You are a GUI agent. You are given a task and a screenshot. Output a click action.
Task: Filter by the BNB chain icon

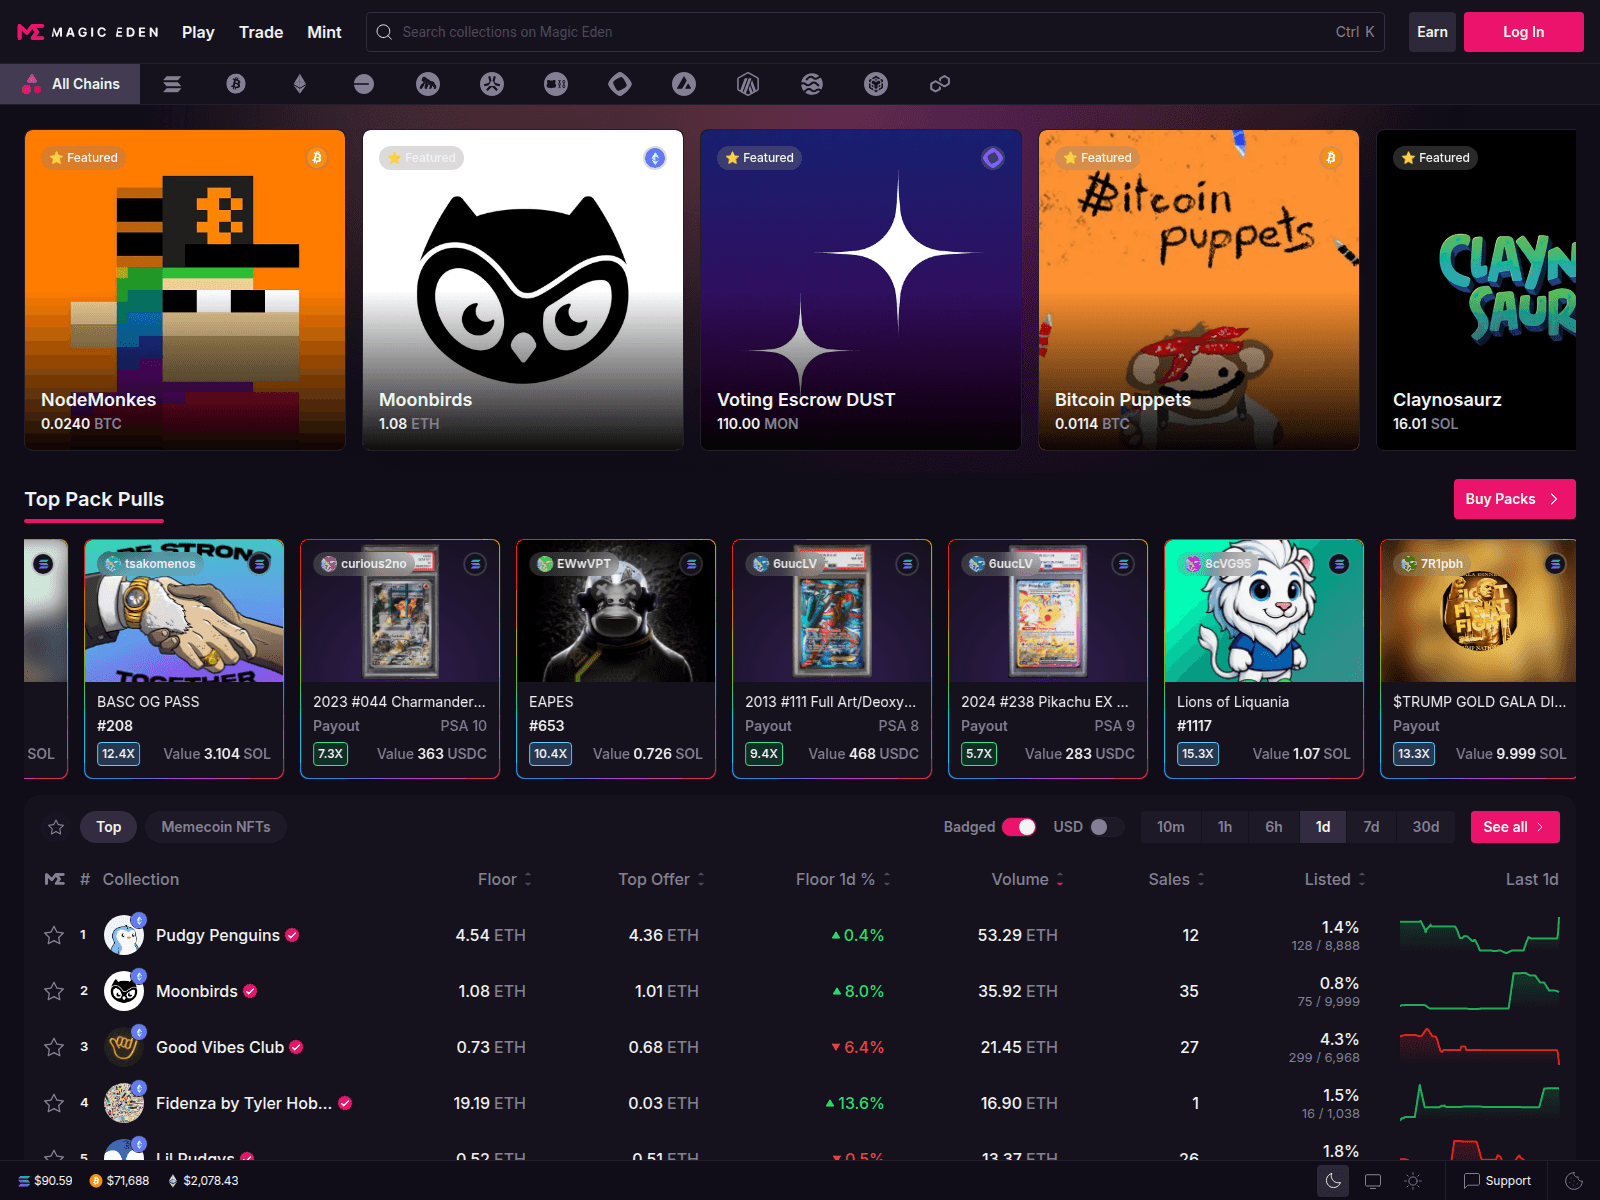876,84
